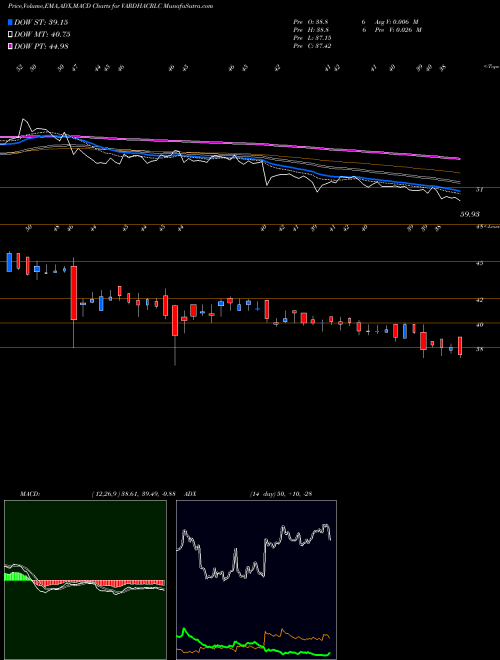Click the 'Pre O: 38.8' value
Image resolution: width=500 pixels, height=660 pixels.
click(311, 21)
